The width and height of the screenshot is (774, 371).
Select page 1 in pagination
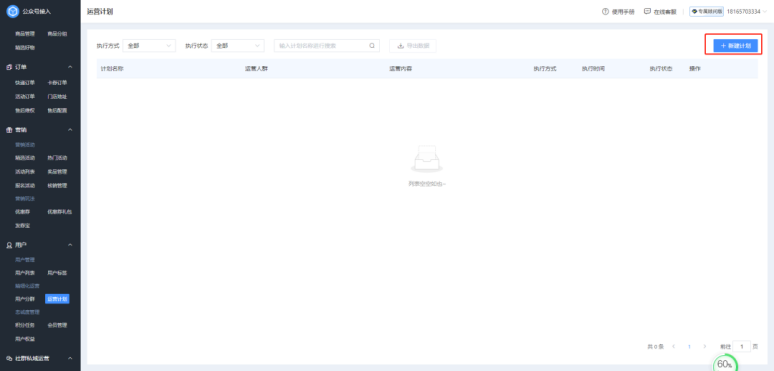pos(689,346)
